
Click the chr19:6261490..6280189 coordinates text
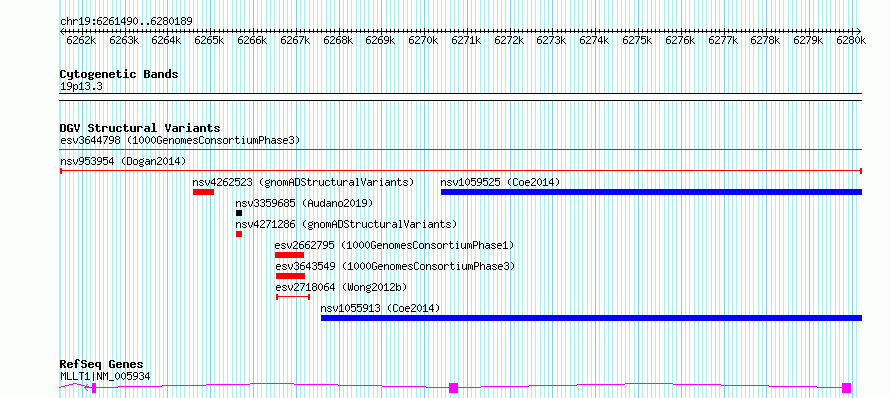[126, 21]
